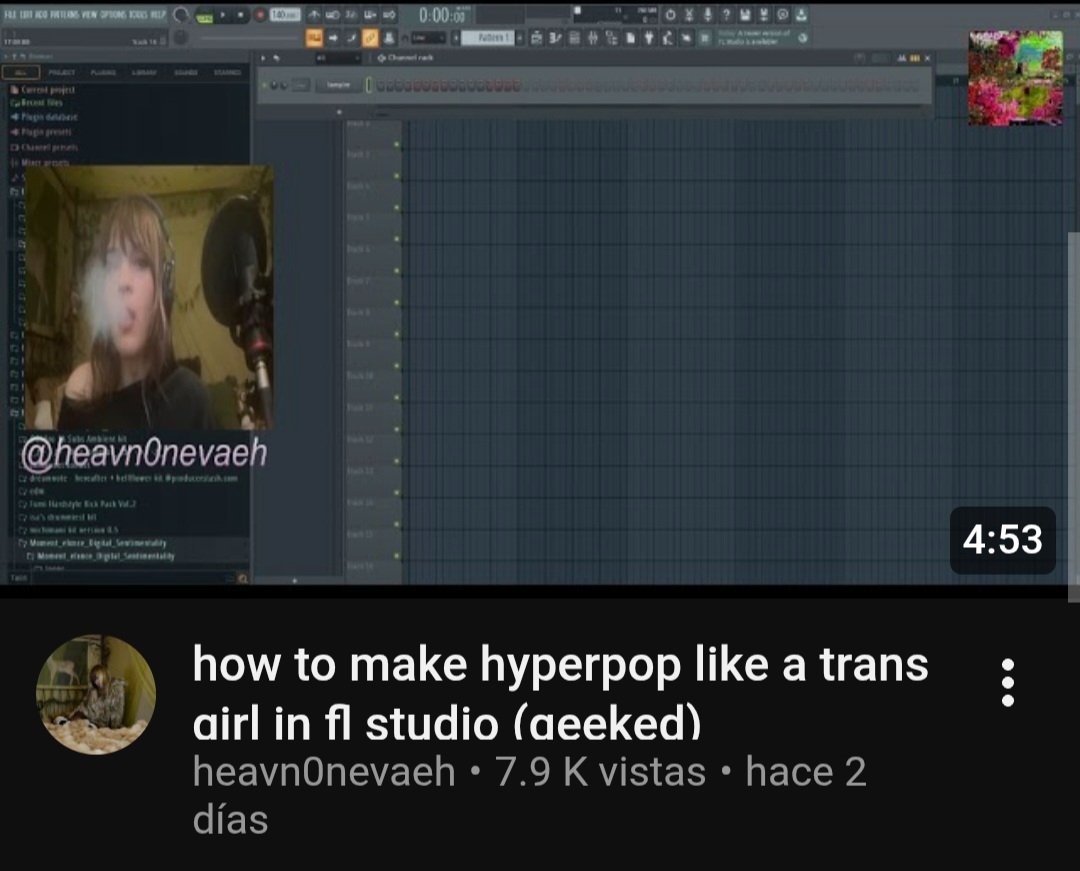
Task: Open the FILE menu in FL Studio
Action: [x=10, y=14]
